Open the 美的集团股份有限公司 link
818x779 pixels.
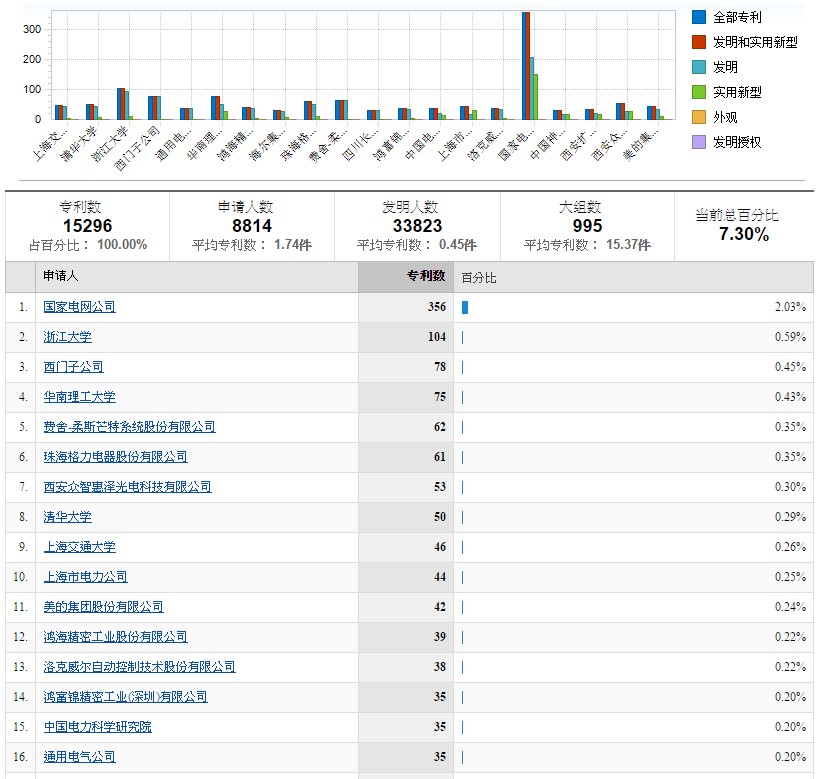click(x=103, y=607)
